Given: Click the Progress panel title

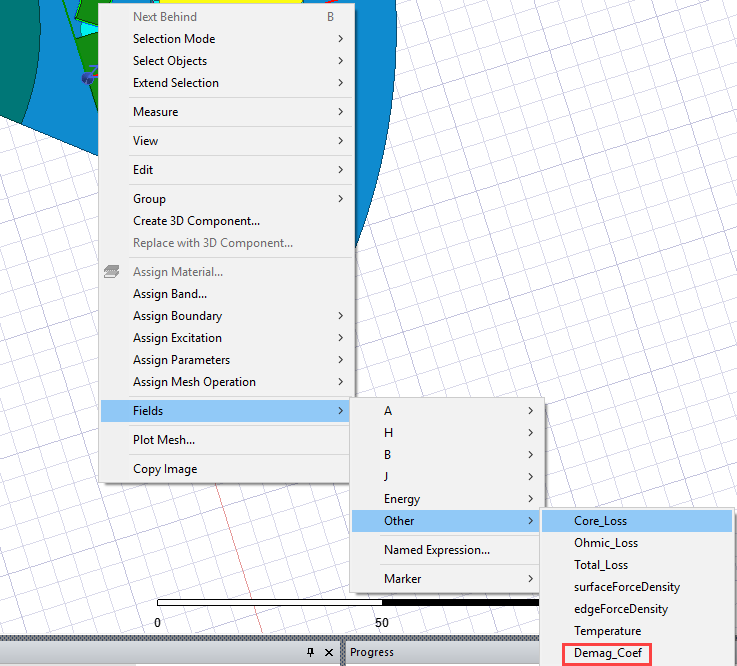Looking at the screenshot, I should [372, 652].
